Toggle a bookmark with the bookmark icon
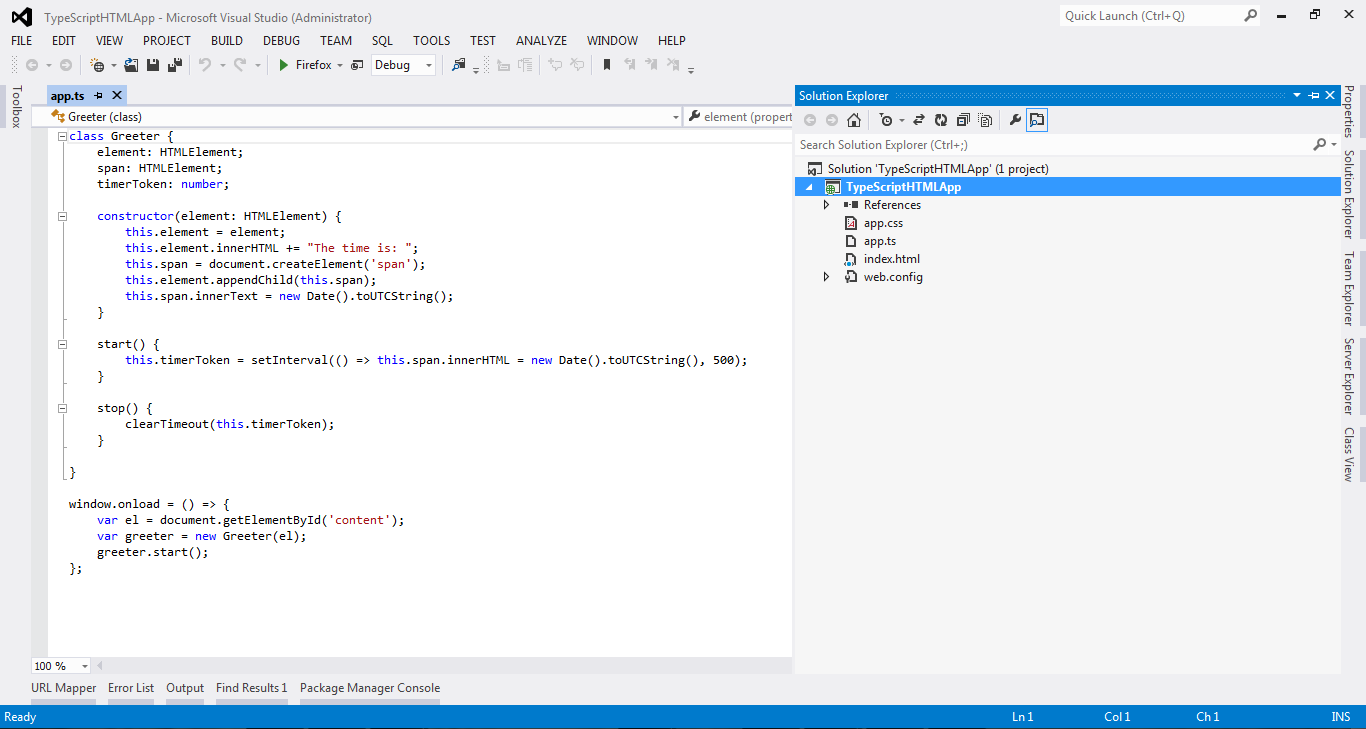1366x729 pixels. (608, 65)
